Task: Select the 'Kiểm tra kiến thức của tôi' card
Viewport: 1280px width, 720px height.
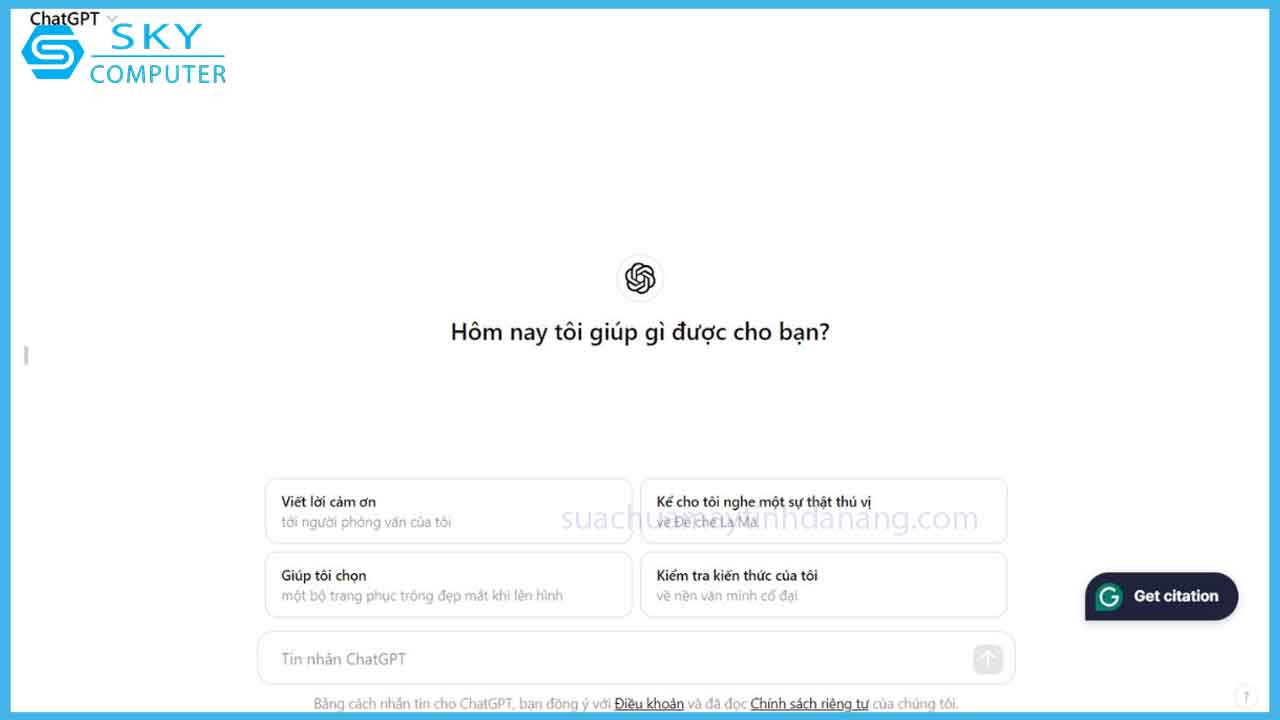Action: [x=823, y=584]
